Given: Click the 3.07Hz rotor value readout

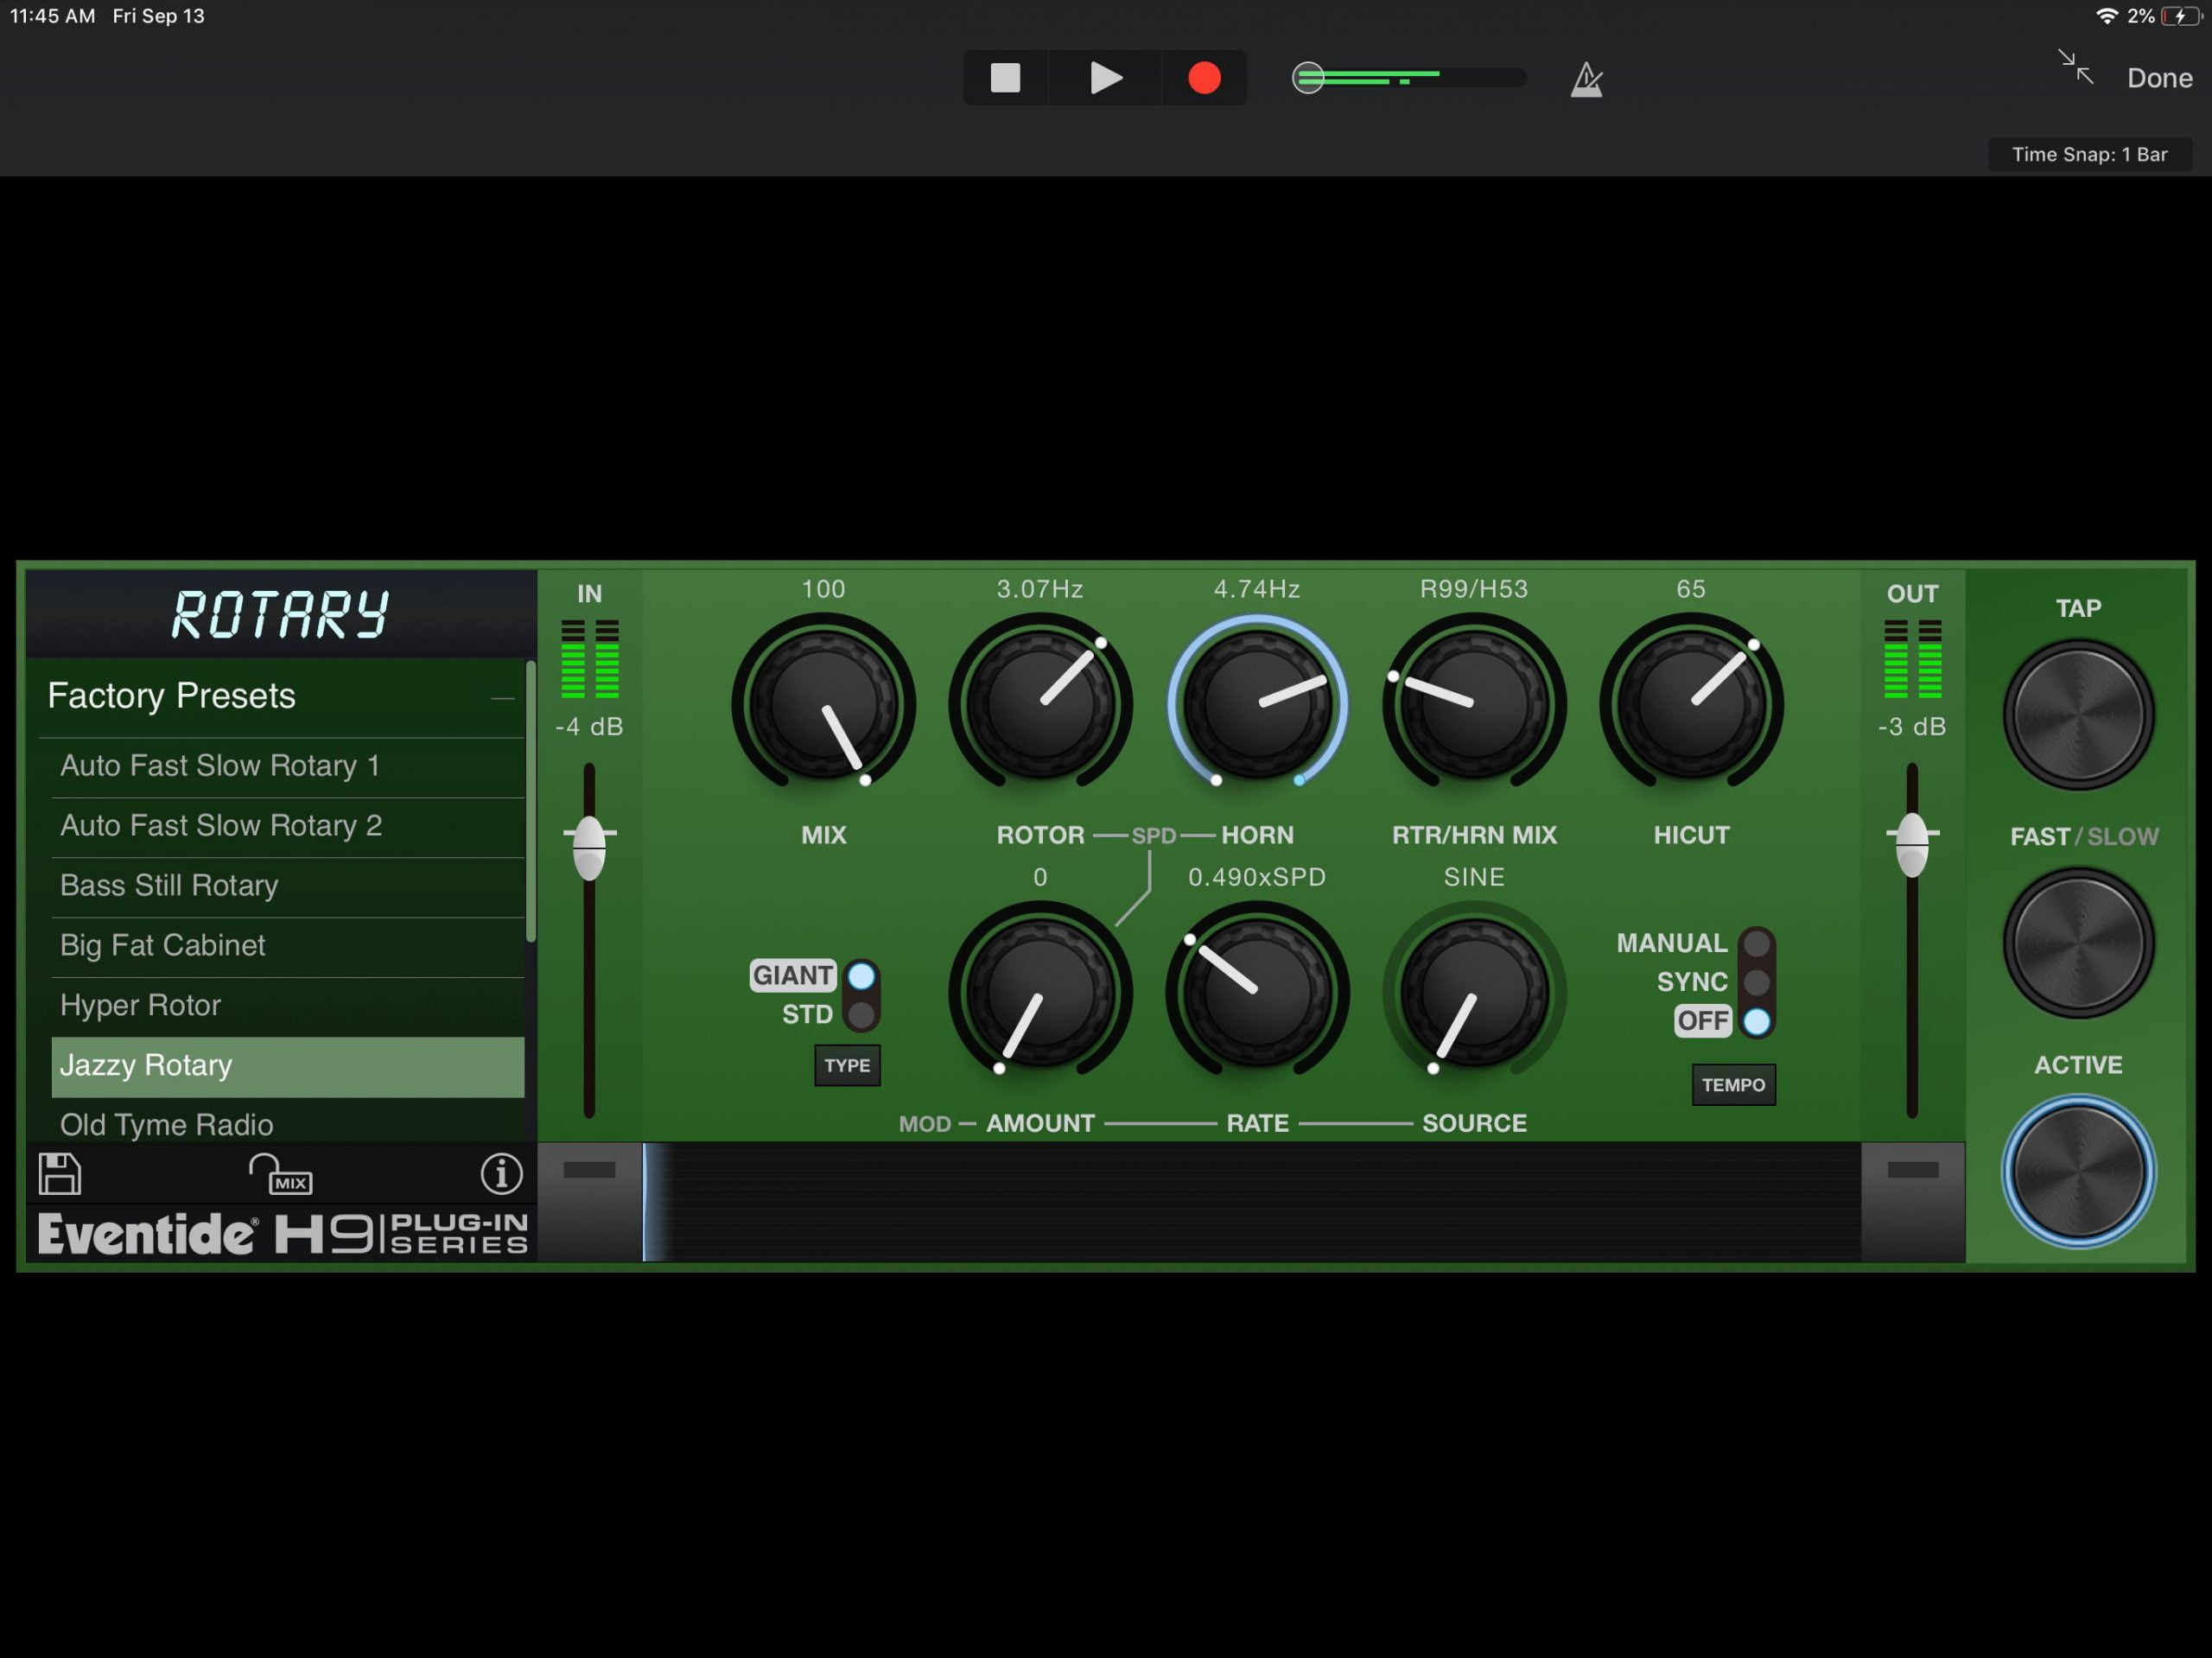Looking at the screenshot, I should [1040, 589].
